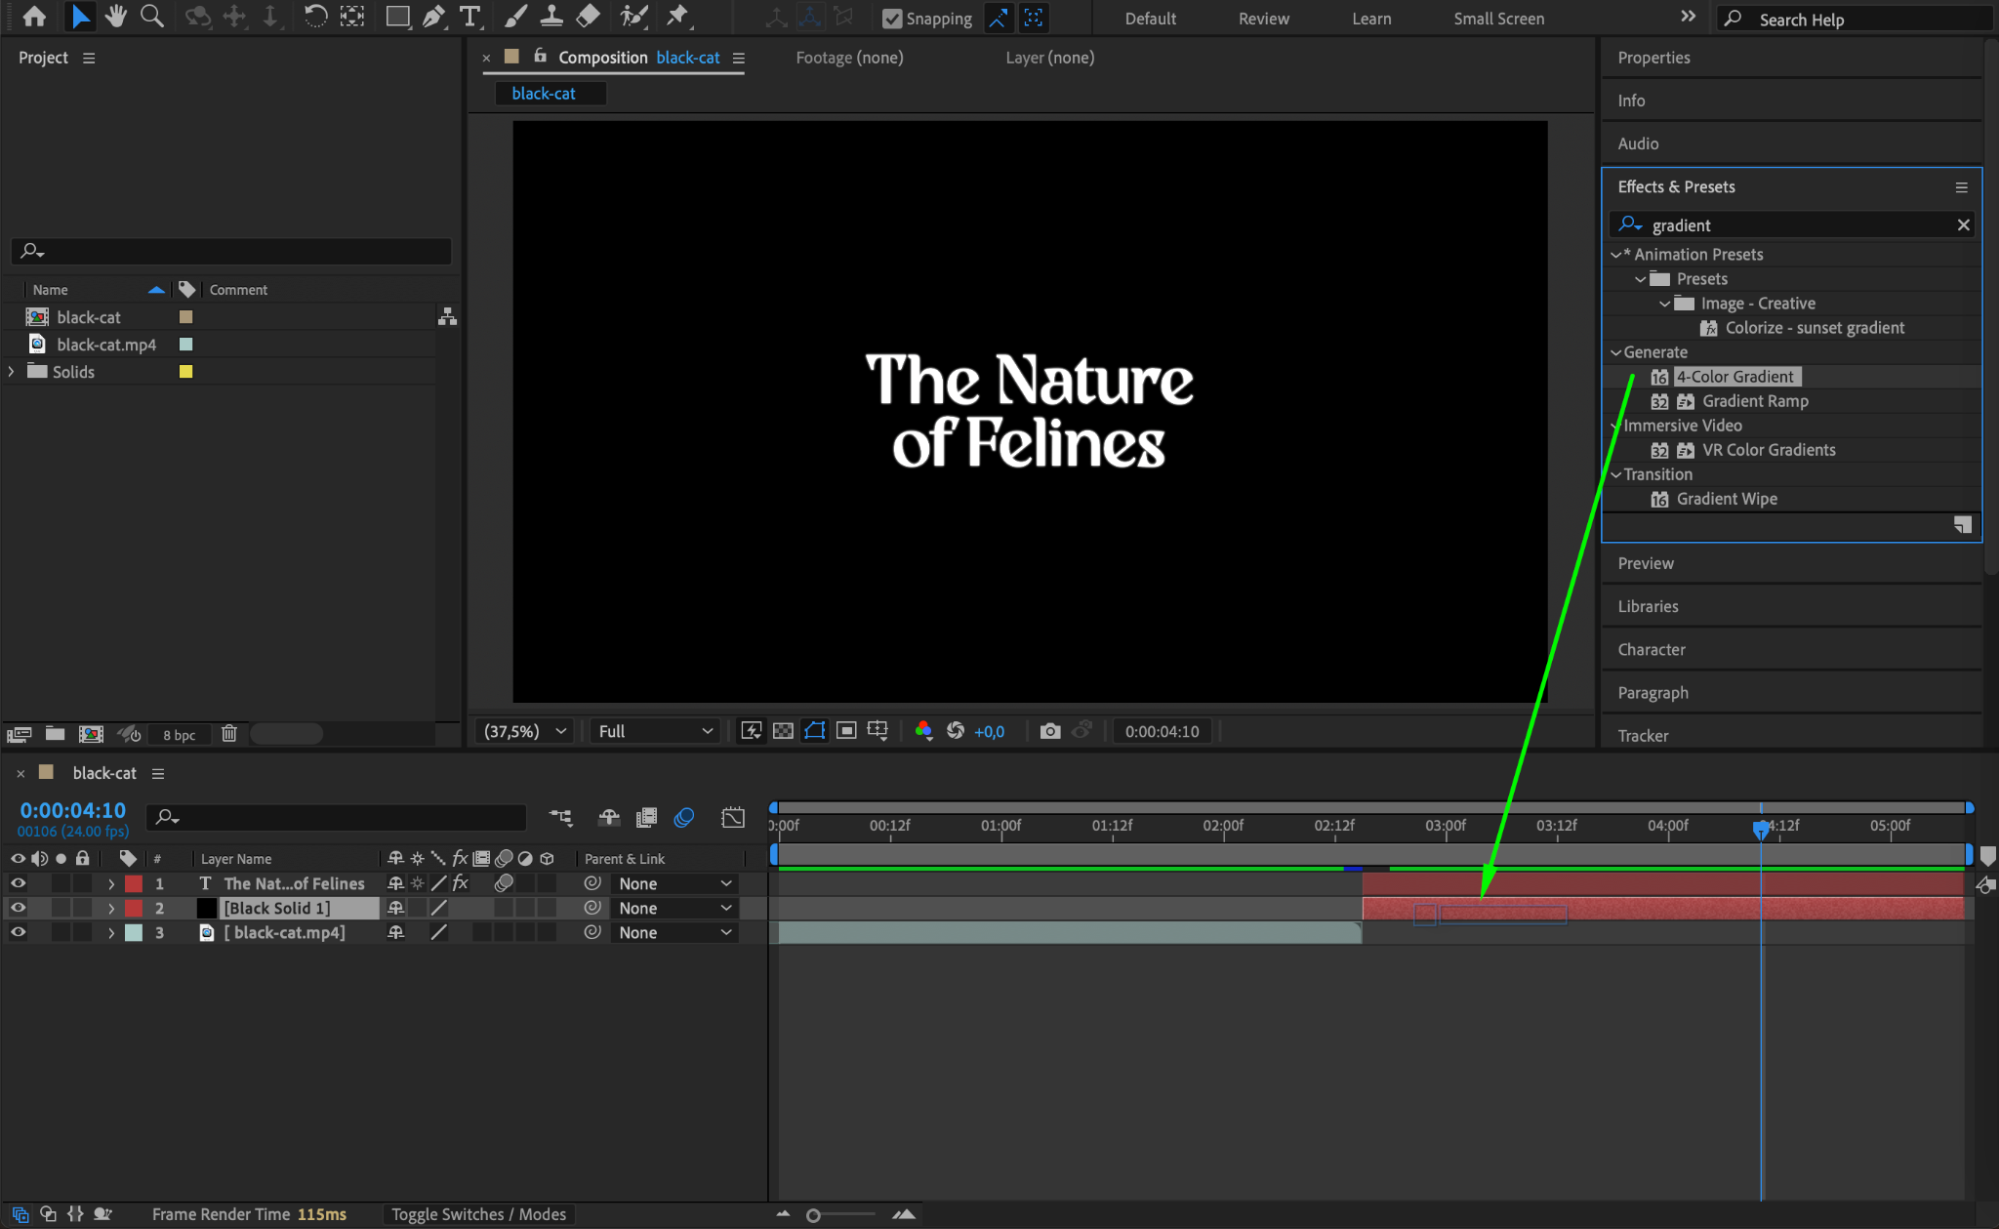Toggle Snapping checkbox
The height and width of the screenshot is (1229, 1999).
click(892, 18)
